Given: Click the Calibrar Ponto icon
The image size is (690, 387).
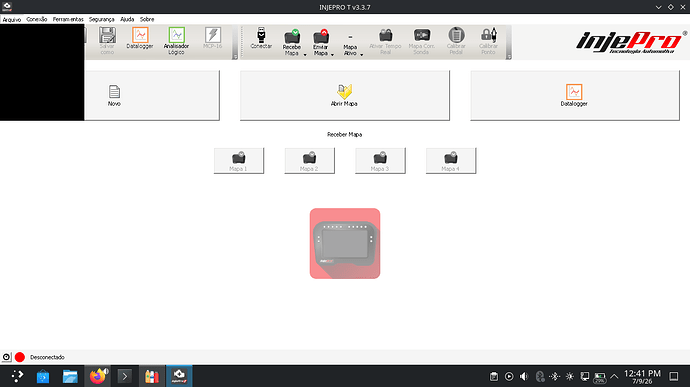Looking at the screenshot, I should click(489, 35).
